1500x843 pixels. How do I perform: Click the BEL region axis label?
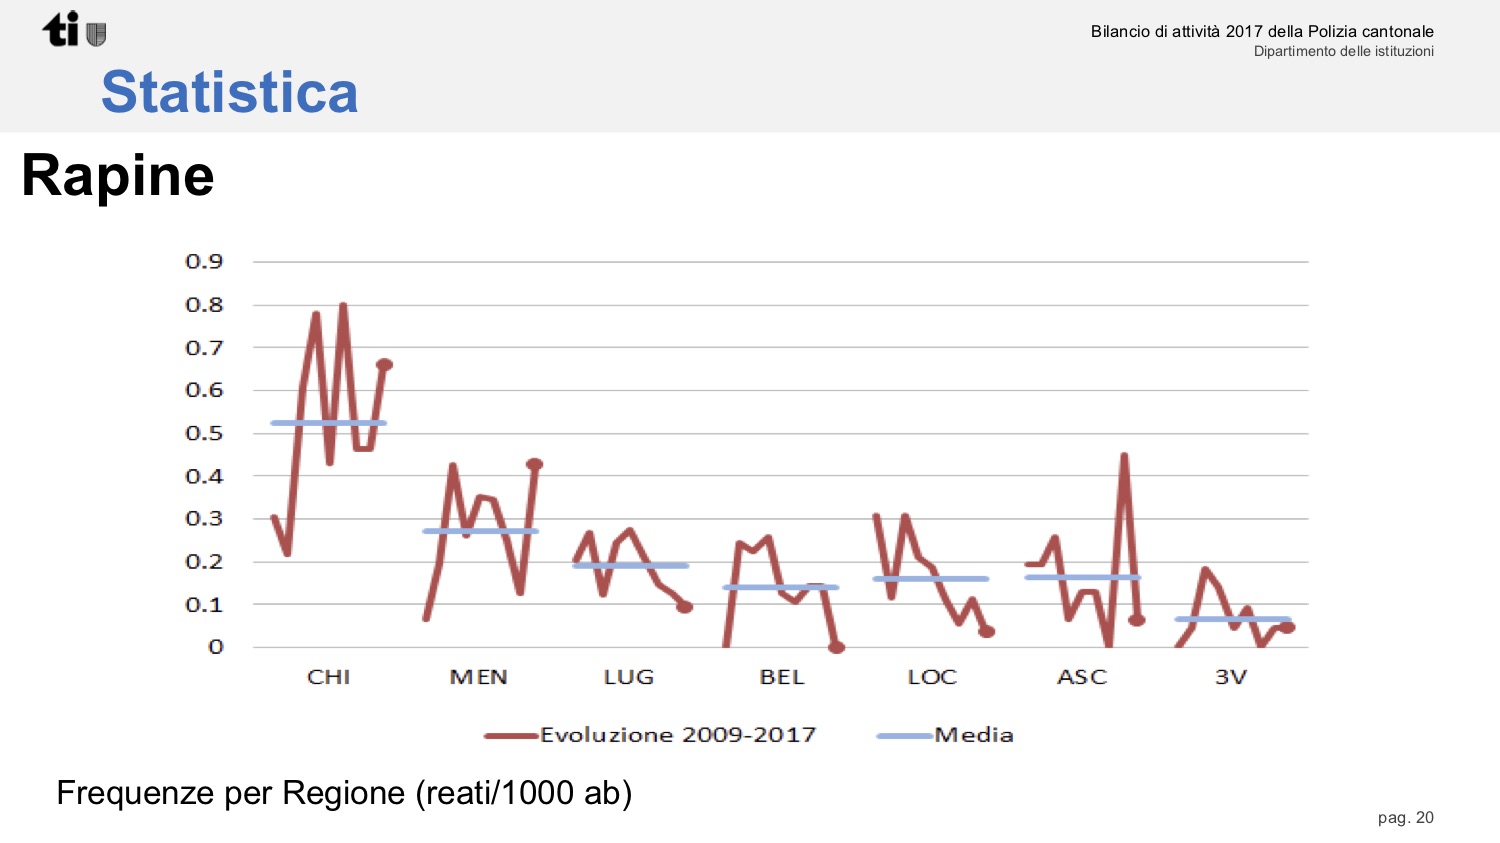[x=781, y=677]
